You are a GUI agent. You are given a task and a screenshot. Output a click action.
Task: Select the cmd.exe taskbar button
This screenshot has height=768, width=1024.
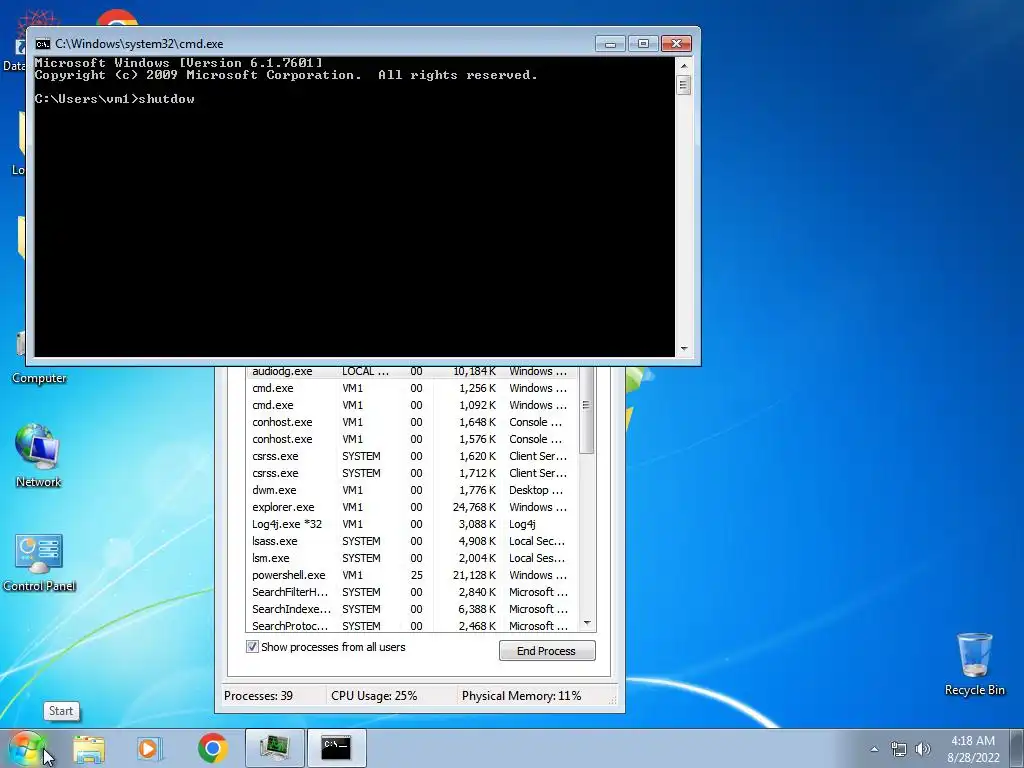[x=336, y=748]
